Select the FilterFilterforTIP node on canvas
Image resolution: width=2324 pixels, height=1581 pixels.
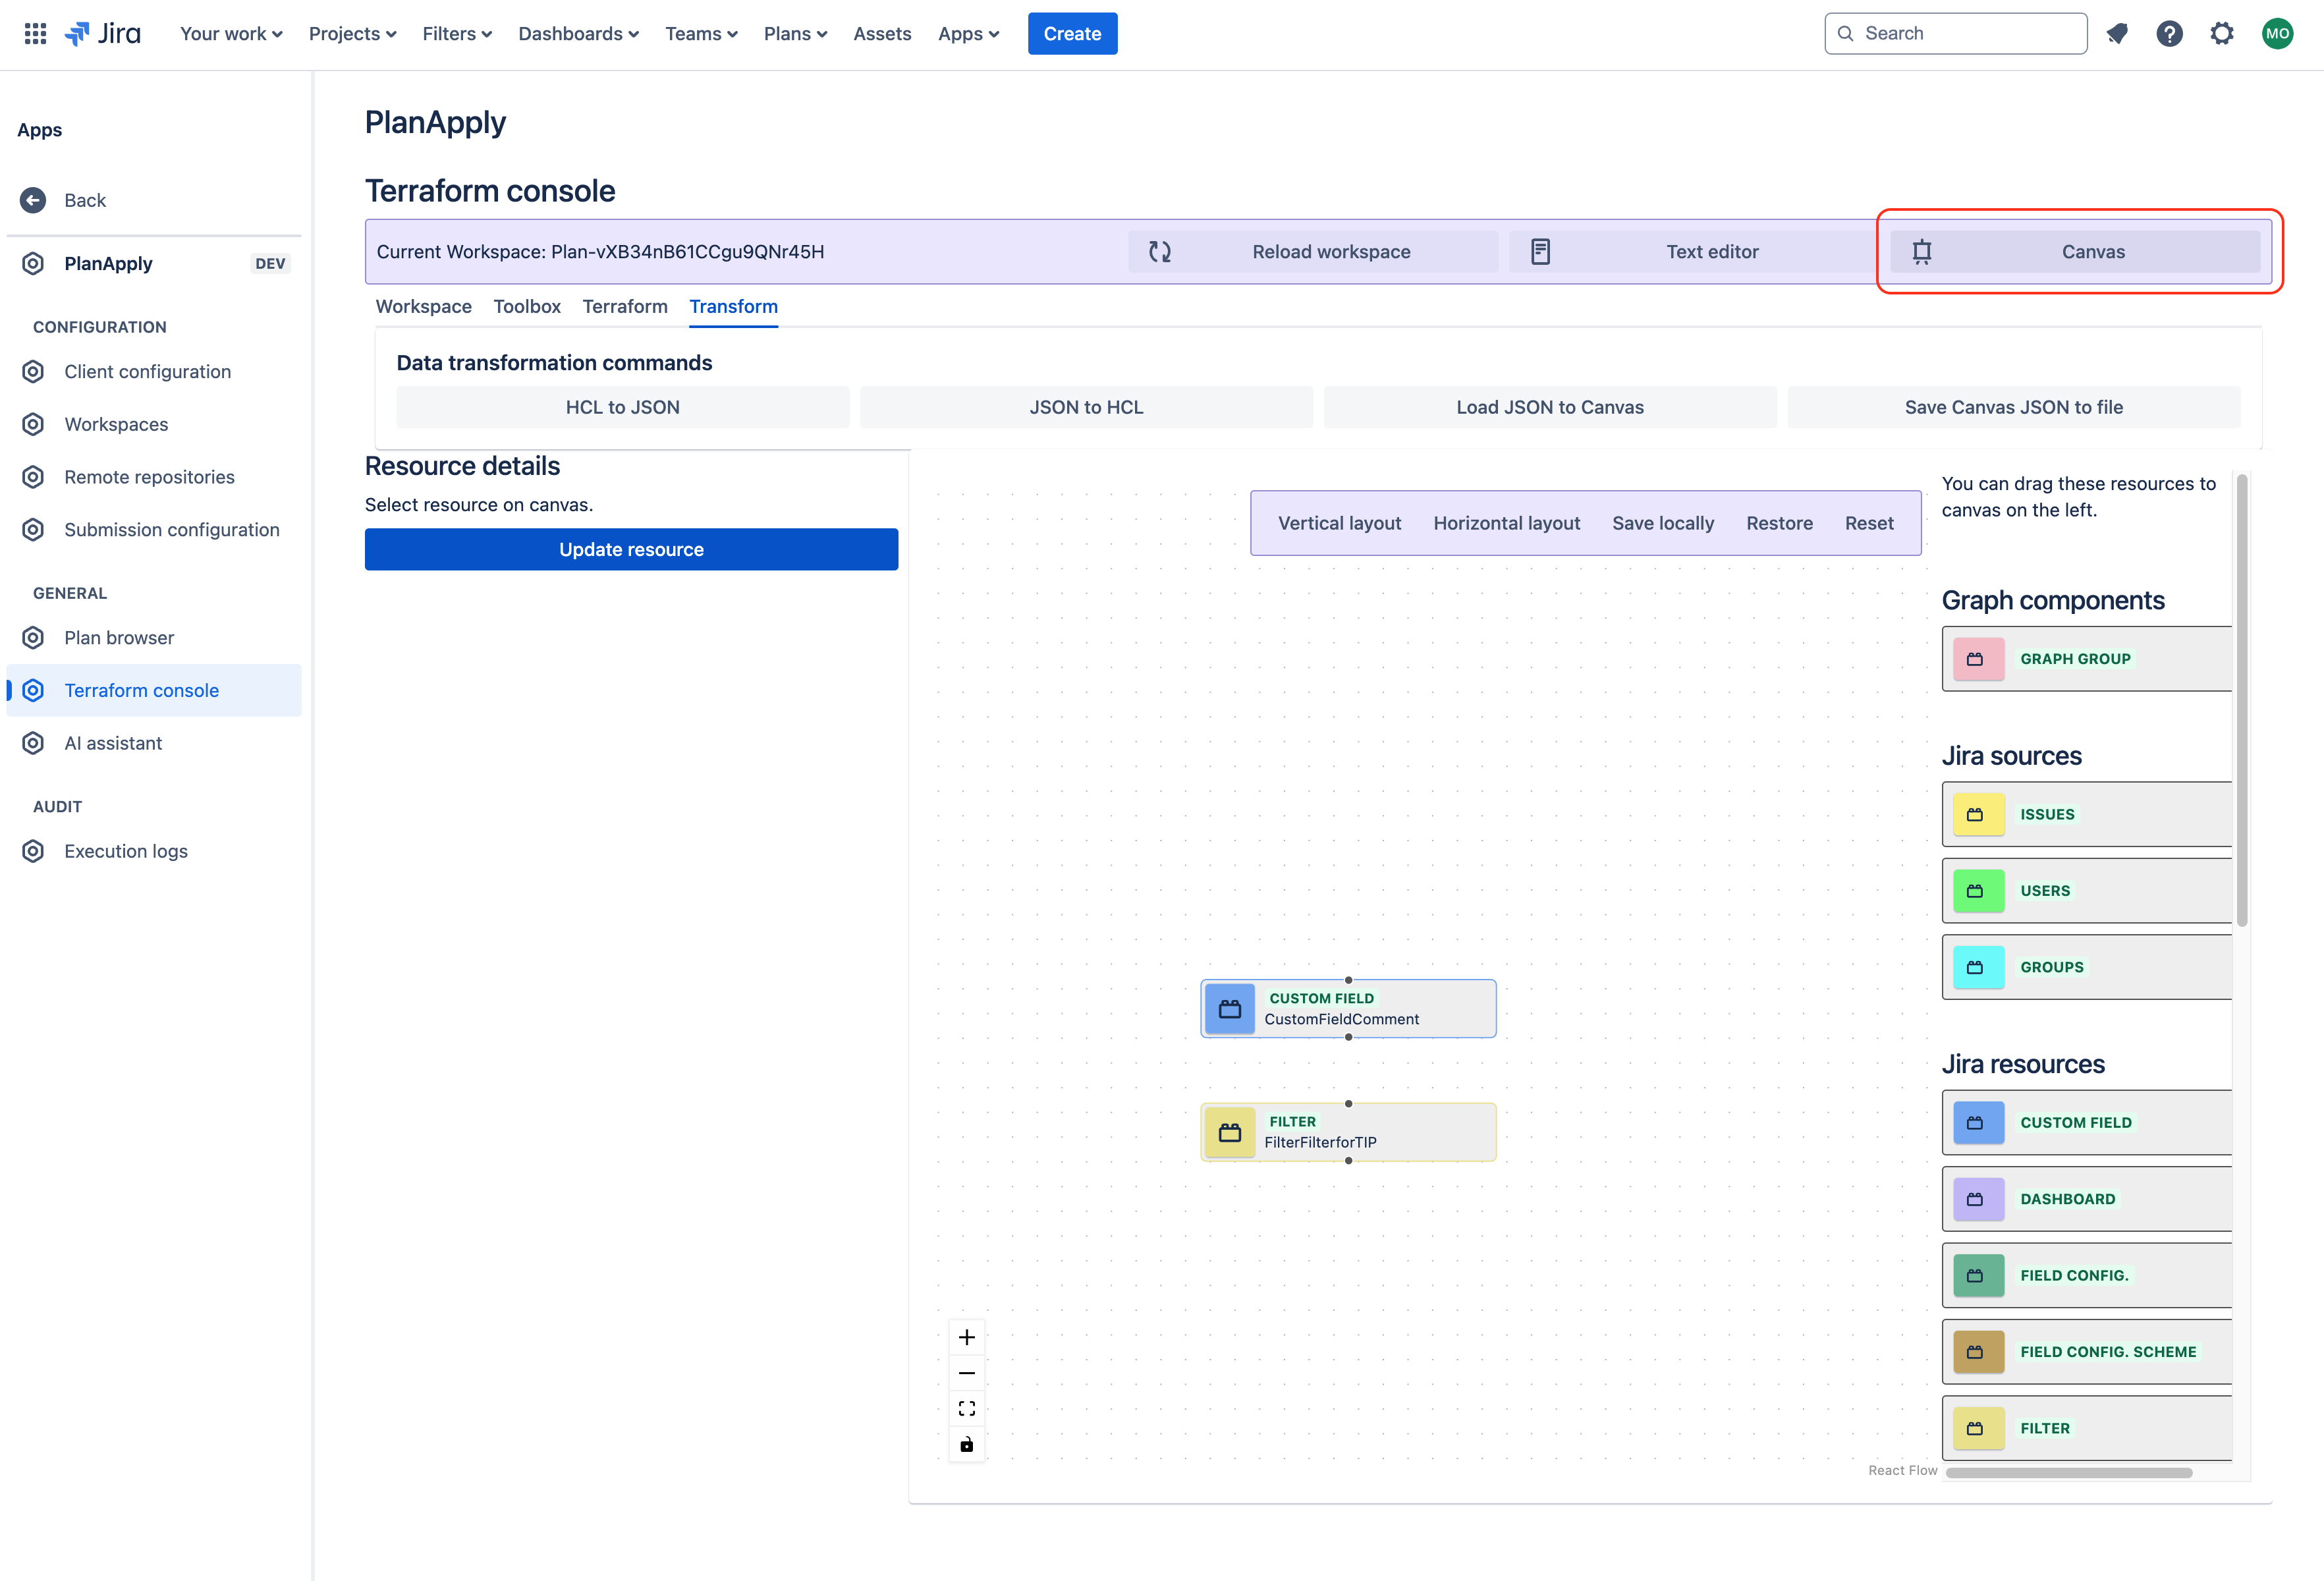1348,1132
